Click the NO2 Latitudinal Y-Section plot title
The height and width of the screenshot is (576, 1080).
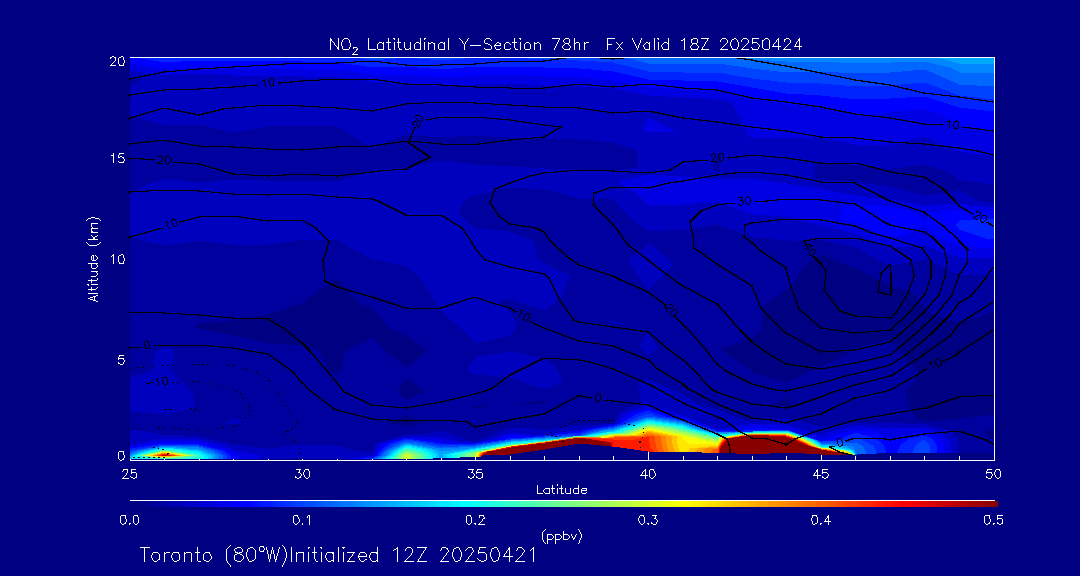[565, 44]
